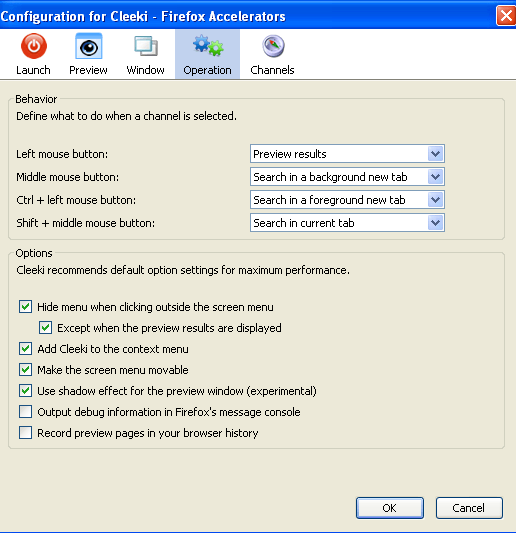Viewport: 516px width, 533px height.
Task: Click the 'Left mouse button:' label
Action: [62, 154]
